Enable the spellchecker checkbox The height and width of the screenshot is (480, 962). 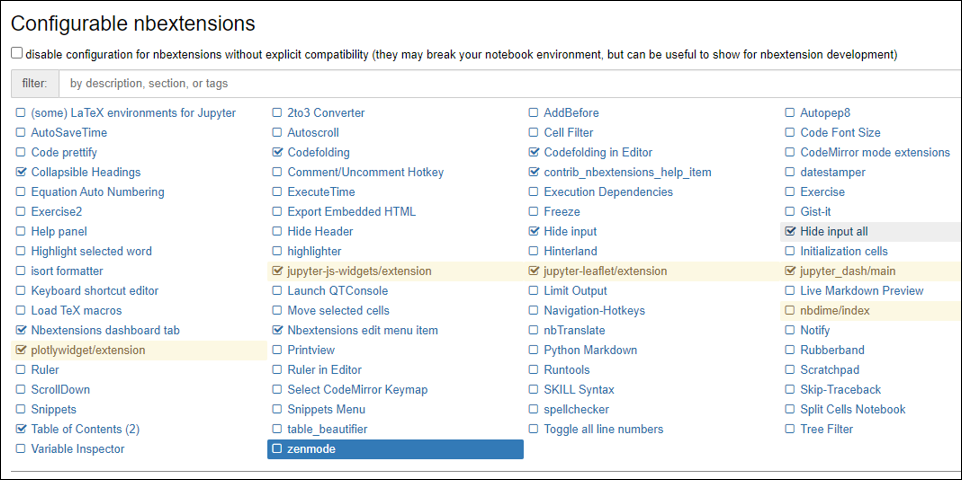coord(534,409)
